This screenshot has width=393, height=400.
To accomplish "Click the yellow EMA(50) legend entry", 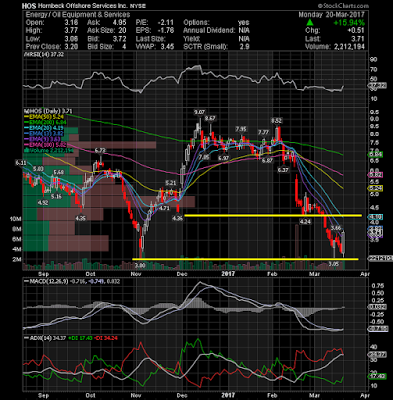I will pos(45,117).
